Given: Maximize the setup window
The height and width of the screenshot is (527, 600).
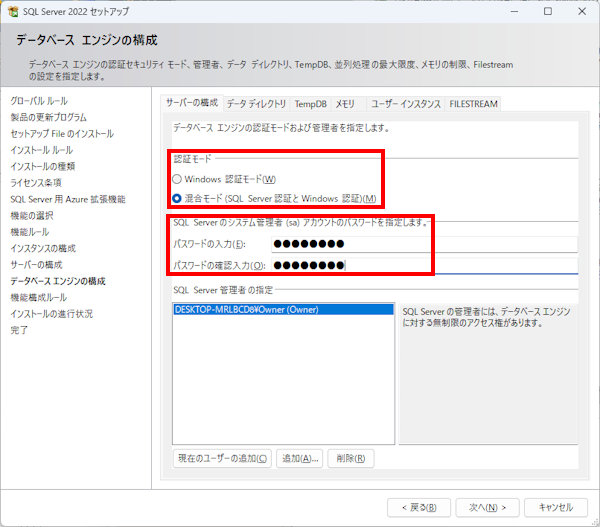Looking at the screenshot, I should coord(548,11).
